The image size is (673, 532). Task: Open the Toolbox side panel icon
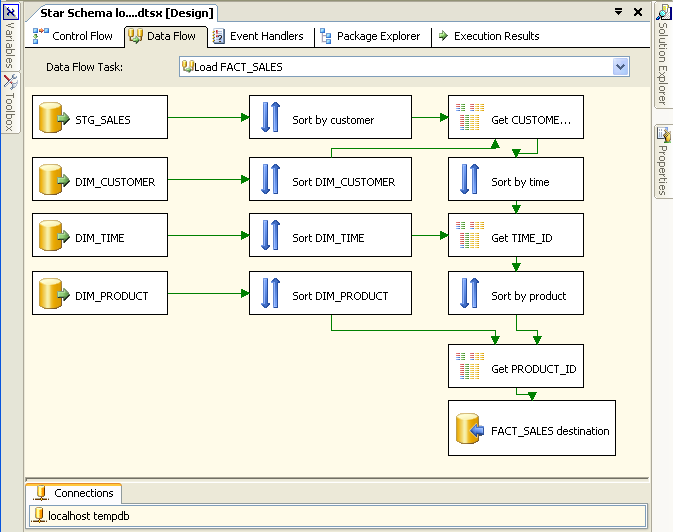[x=10, y=82]
